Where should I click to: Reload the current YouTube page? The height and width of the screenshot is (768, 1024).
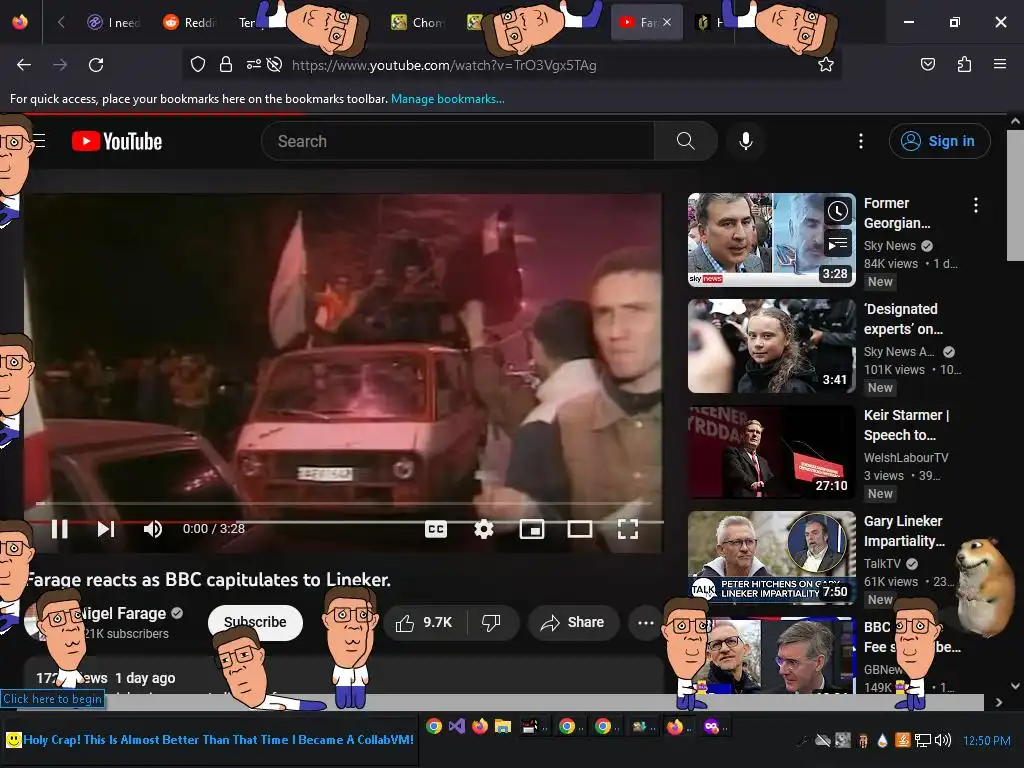(96, 65)
